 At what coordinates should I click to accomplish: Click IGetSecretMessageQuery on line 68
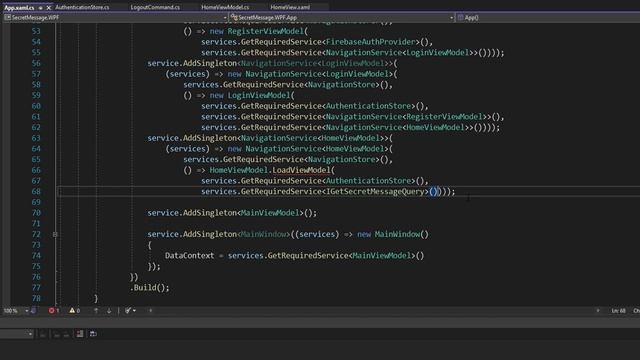click(376, 191)
